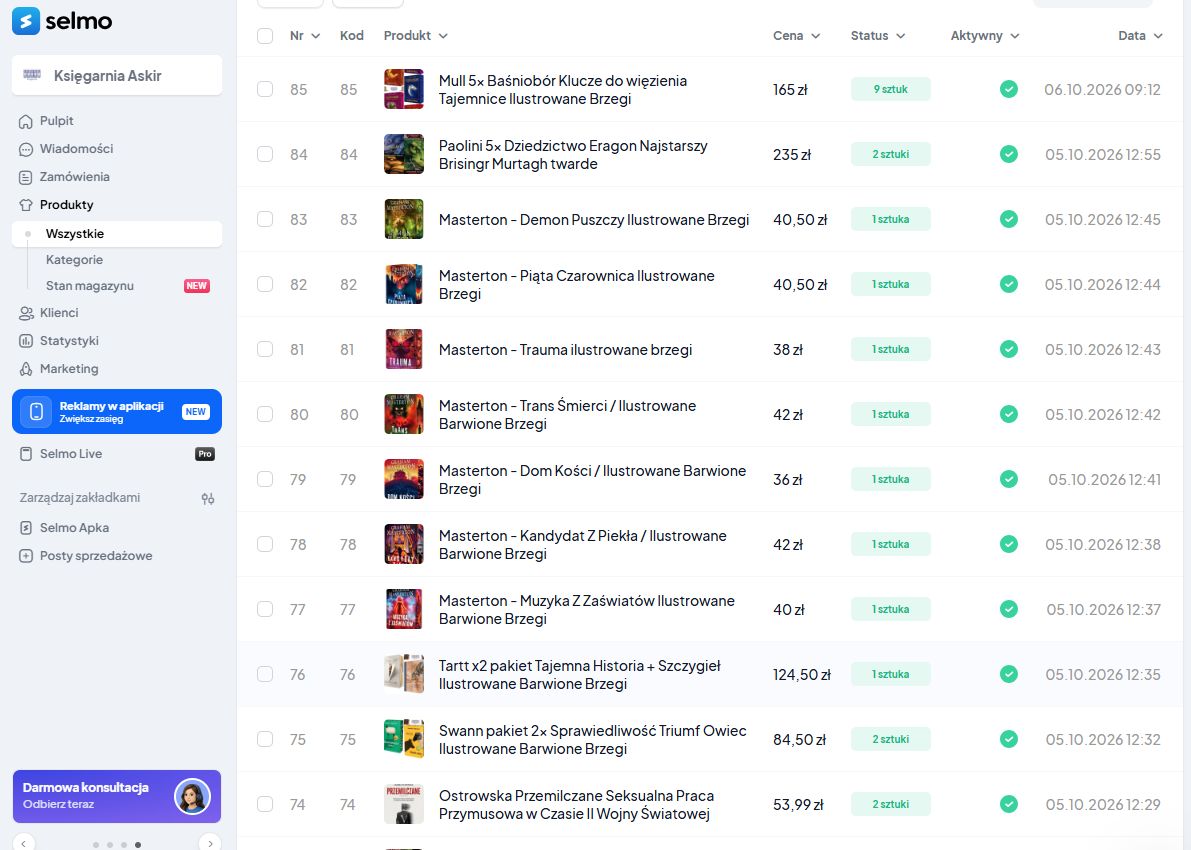Screen dimensions: 1191x850
Task: Sort by the Data column header
Action: [1140, 36]
